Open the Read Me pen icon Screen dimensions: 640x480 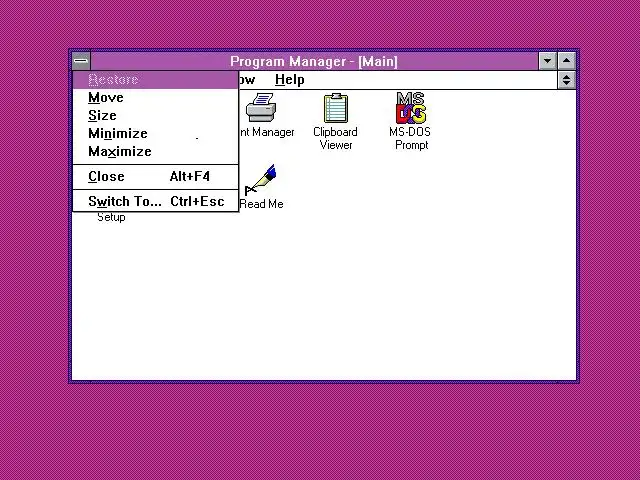tap(261, 180)
